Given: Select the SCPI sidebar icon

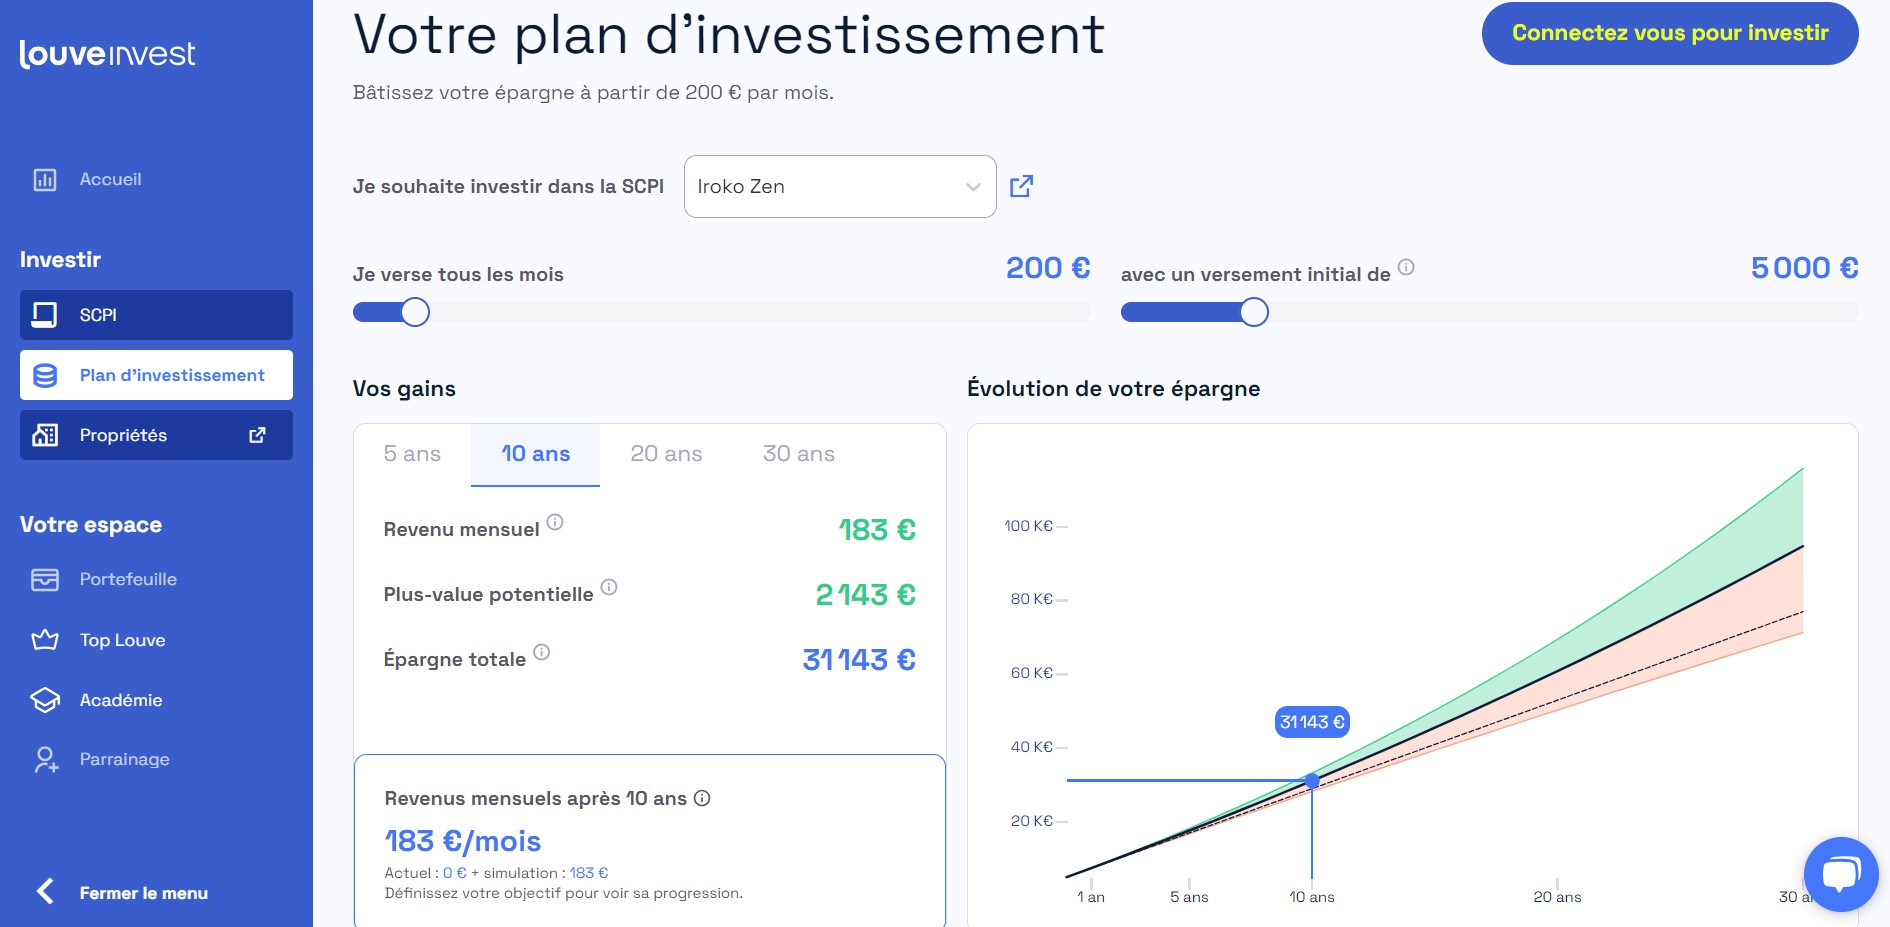Looking at the screenshot, I should (x=44, y=315).
